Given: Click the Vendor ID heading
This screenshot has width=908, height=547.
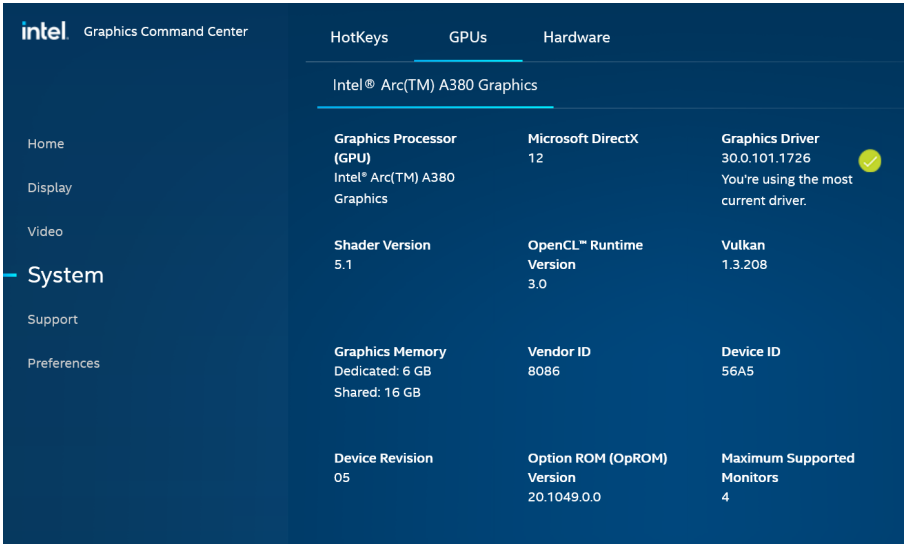Looking at the screenshot, I should 559,352.
